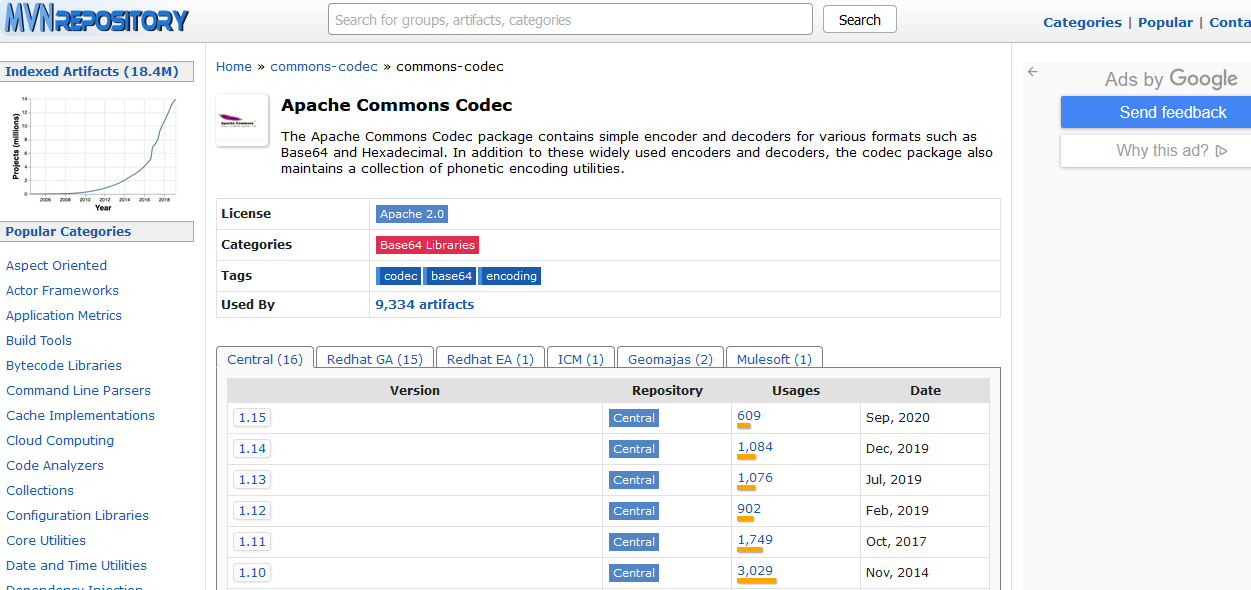Screen dimensions: 1251x590
Task: Open 902 usages link
Action: [x=749, y=509]
